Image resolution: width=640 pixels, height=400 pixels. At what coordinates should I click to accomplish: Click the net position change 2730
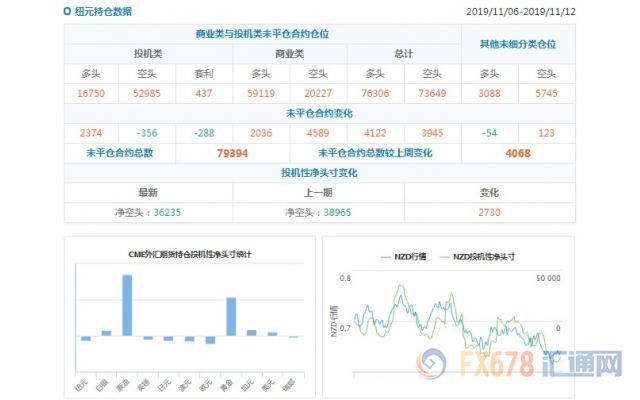click(x=489, y=213)
